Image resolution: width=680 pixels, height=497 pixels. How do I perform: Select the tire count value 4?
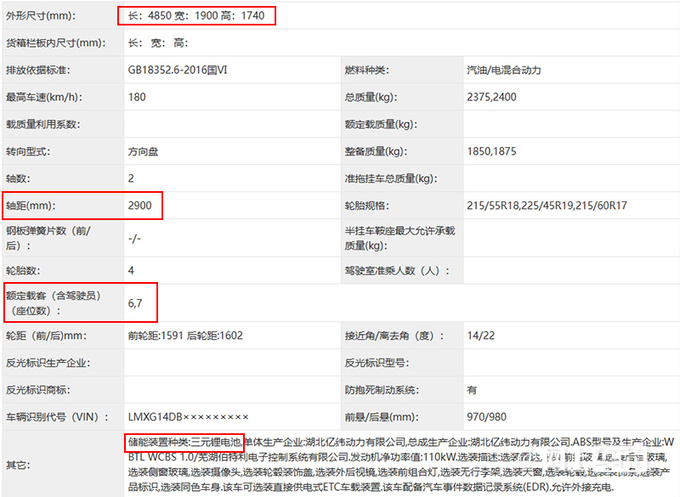(x=131, y=271)
